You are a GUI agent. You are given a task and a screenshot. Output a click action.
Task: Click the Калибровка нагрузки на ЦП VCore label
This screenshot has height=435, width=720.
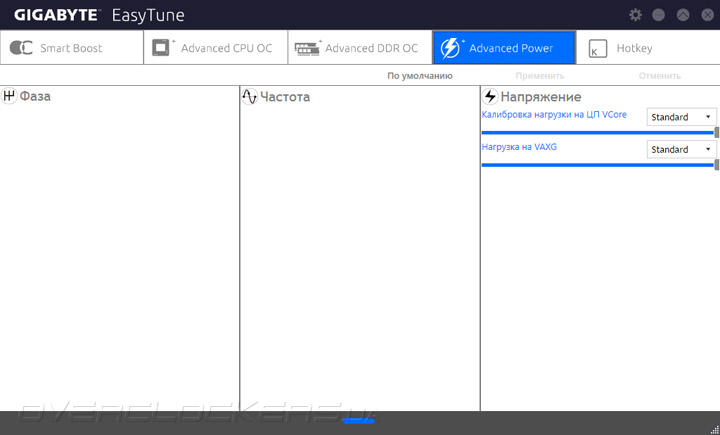point(554,115)
